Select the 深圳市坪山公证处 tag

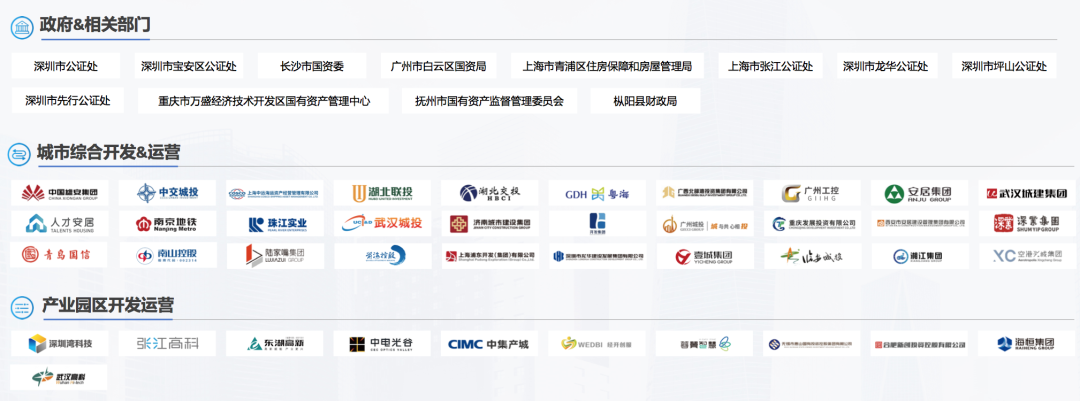pos(1004,66)
